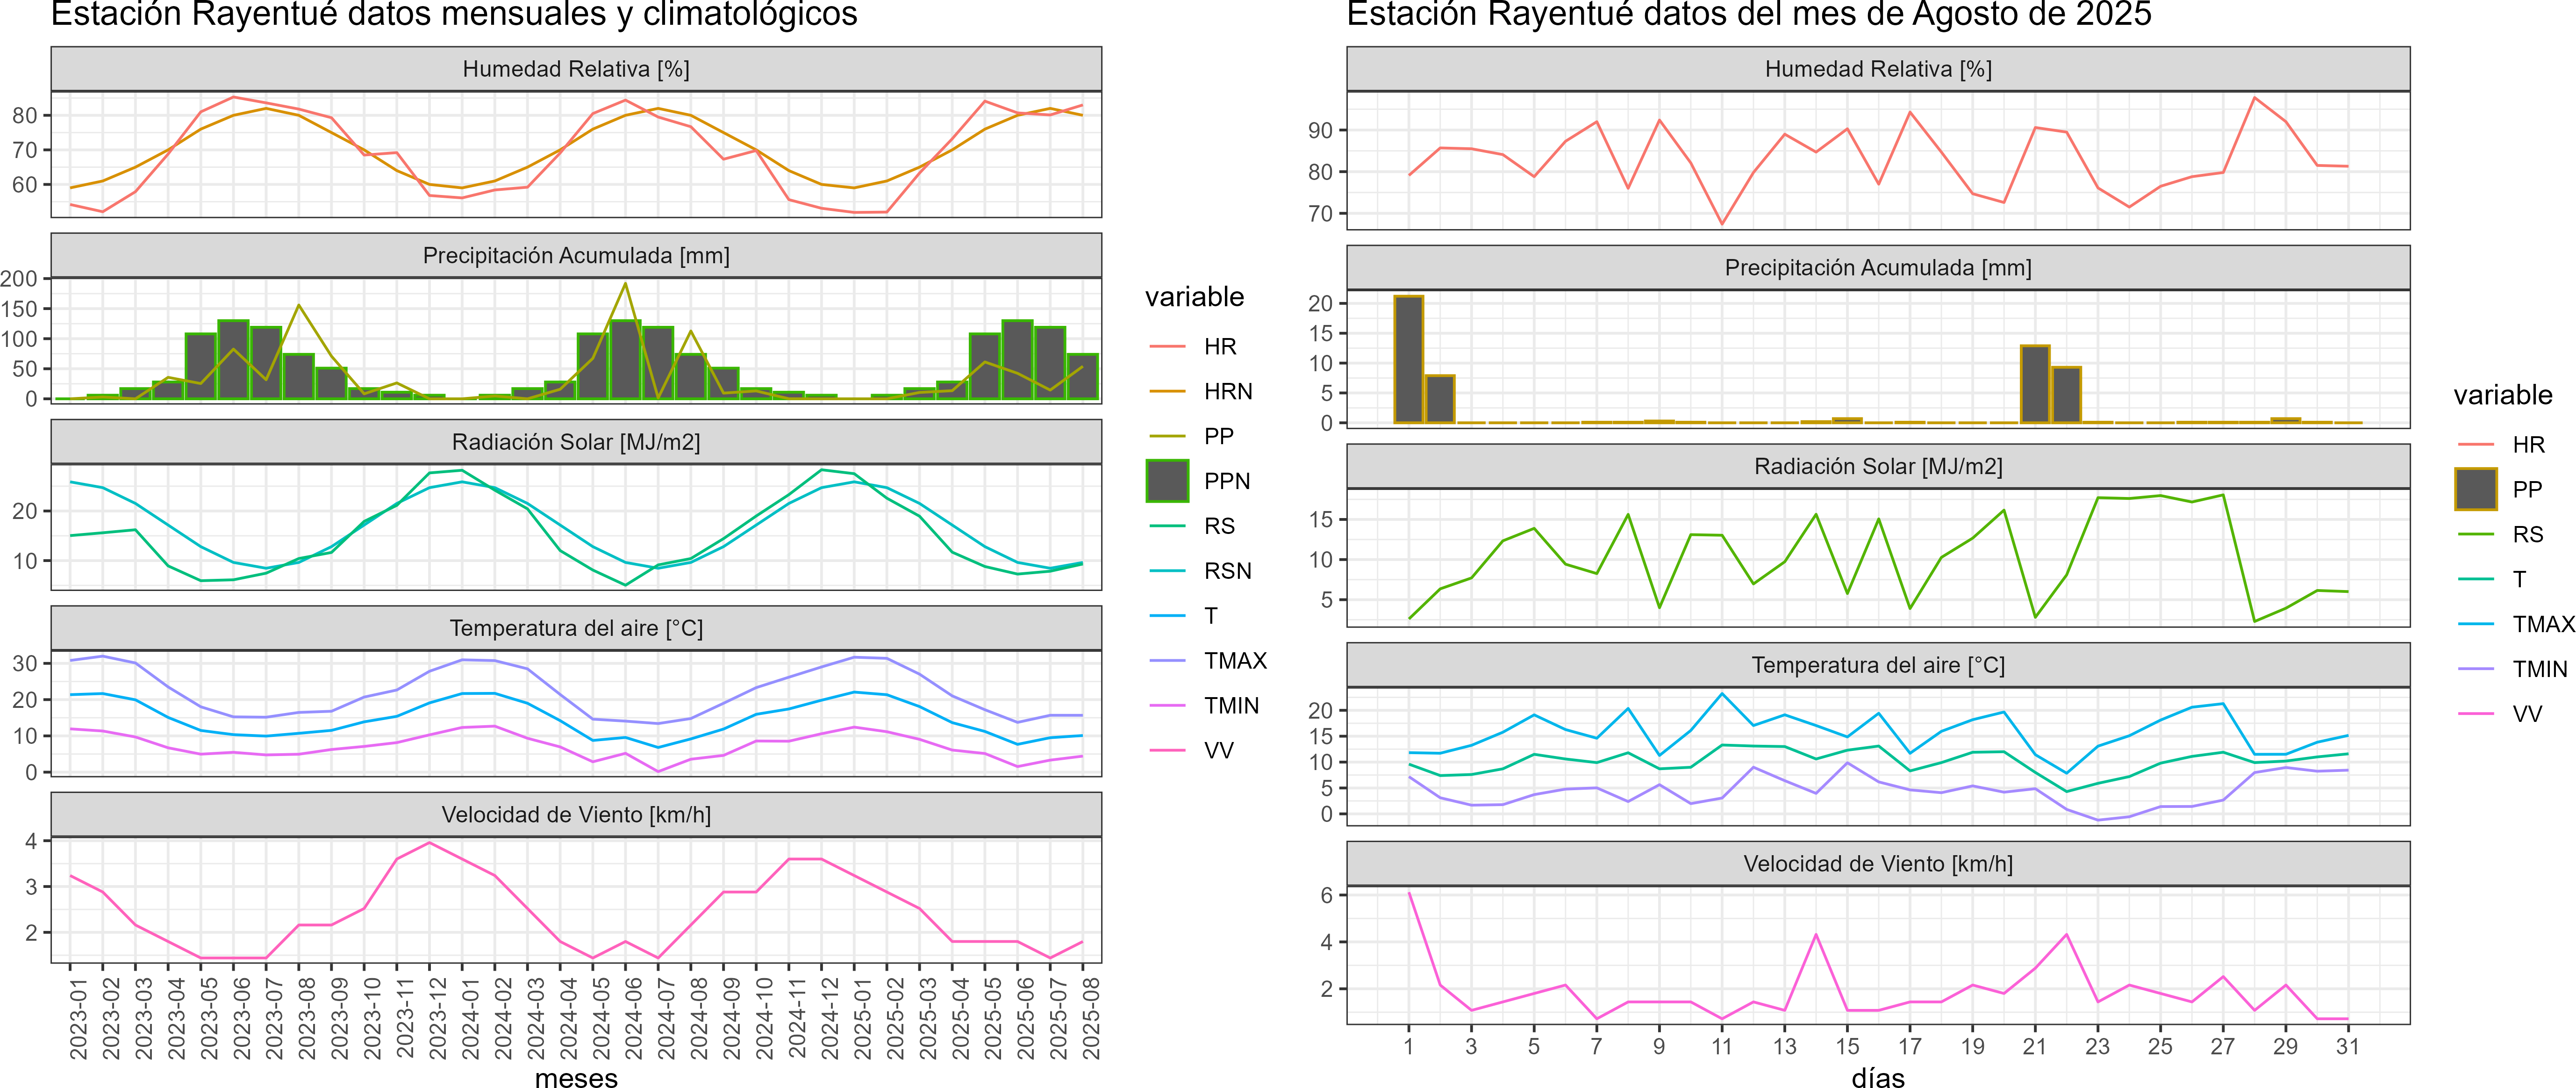Click the RSN legend line key
This screenshot has height=1088, width=2576.
[1167, 571]
